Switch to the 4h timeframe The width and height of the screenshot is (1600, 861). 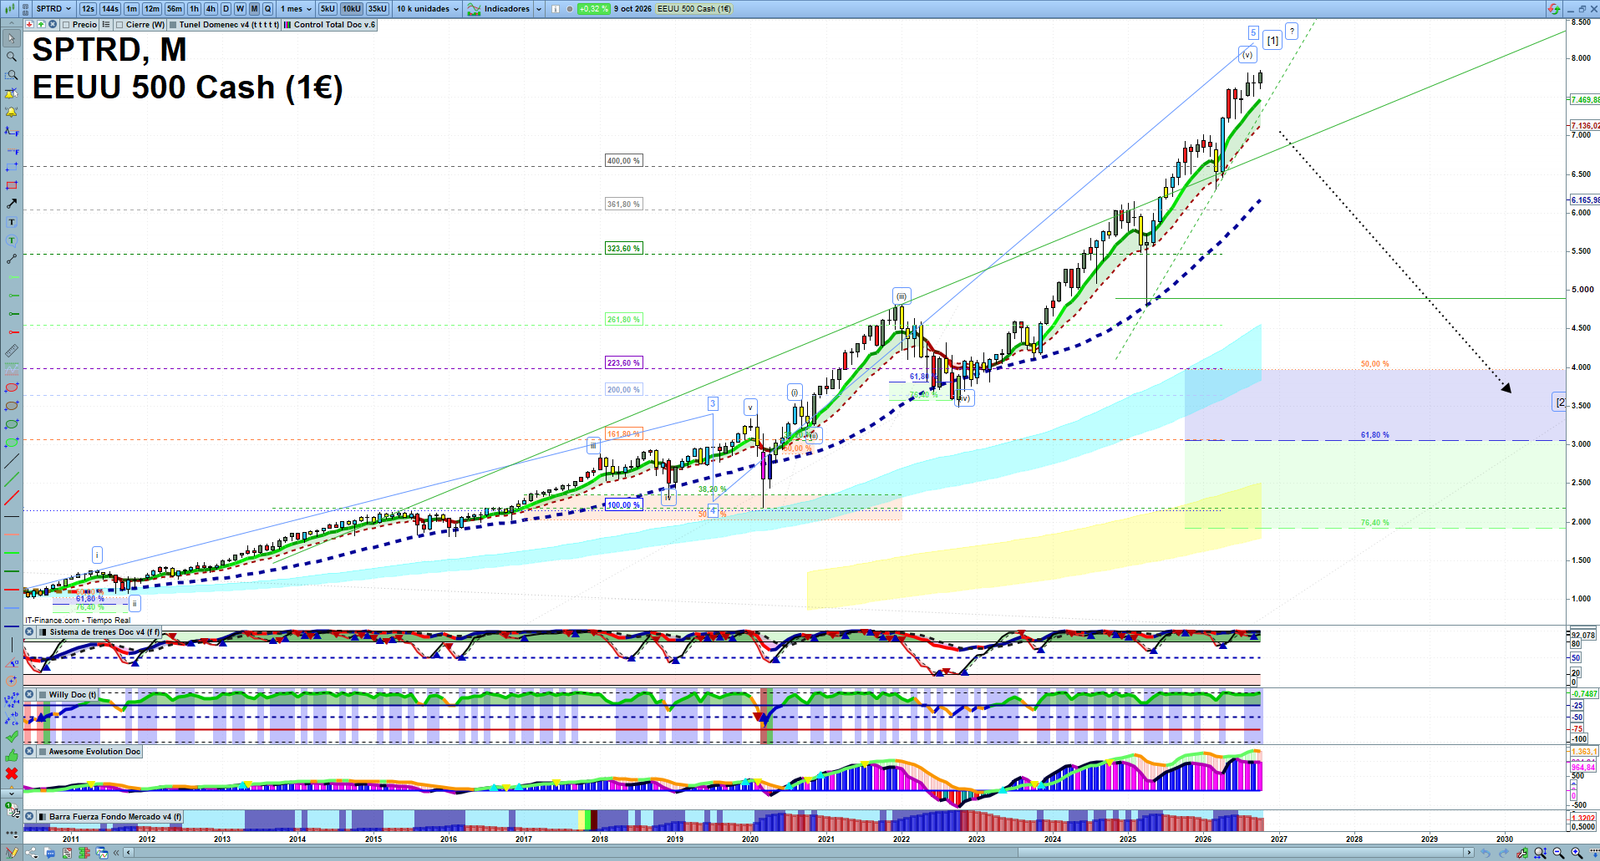click(210, 9)
